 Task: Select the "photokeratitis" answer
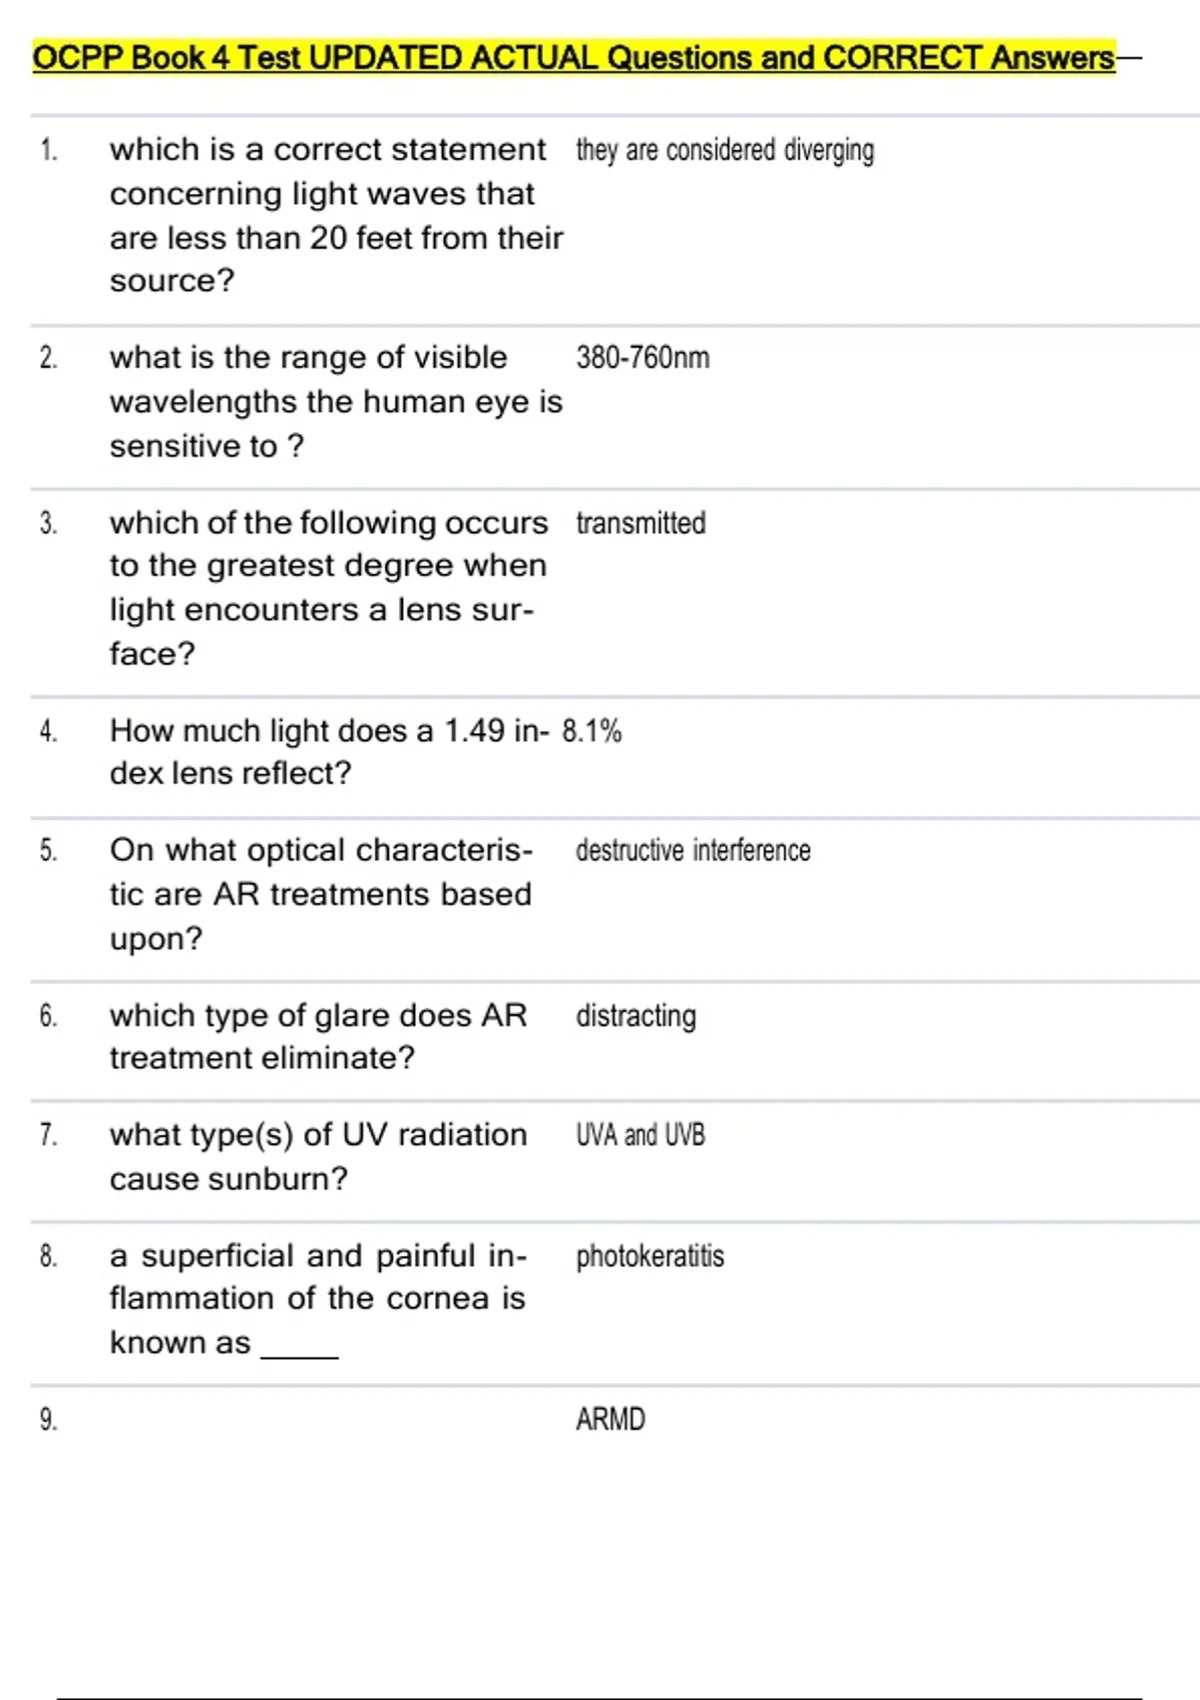(x=650, y=1256)
